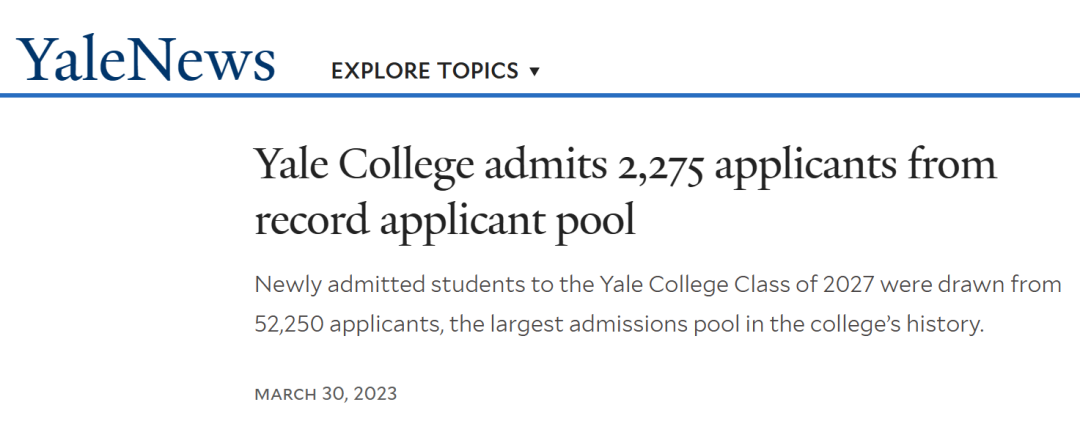
Task: Click the small triangle beside Explore Topics
Action: pyautogui.click(x=534, y=72)
